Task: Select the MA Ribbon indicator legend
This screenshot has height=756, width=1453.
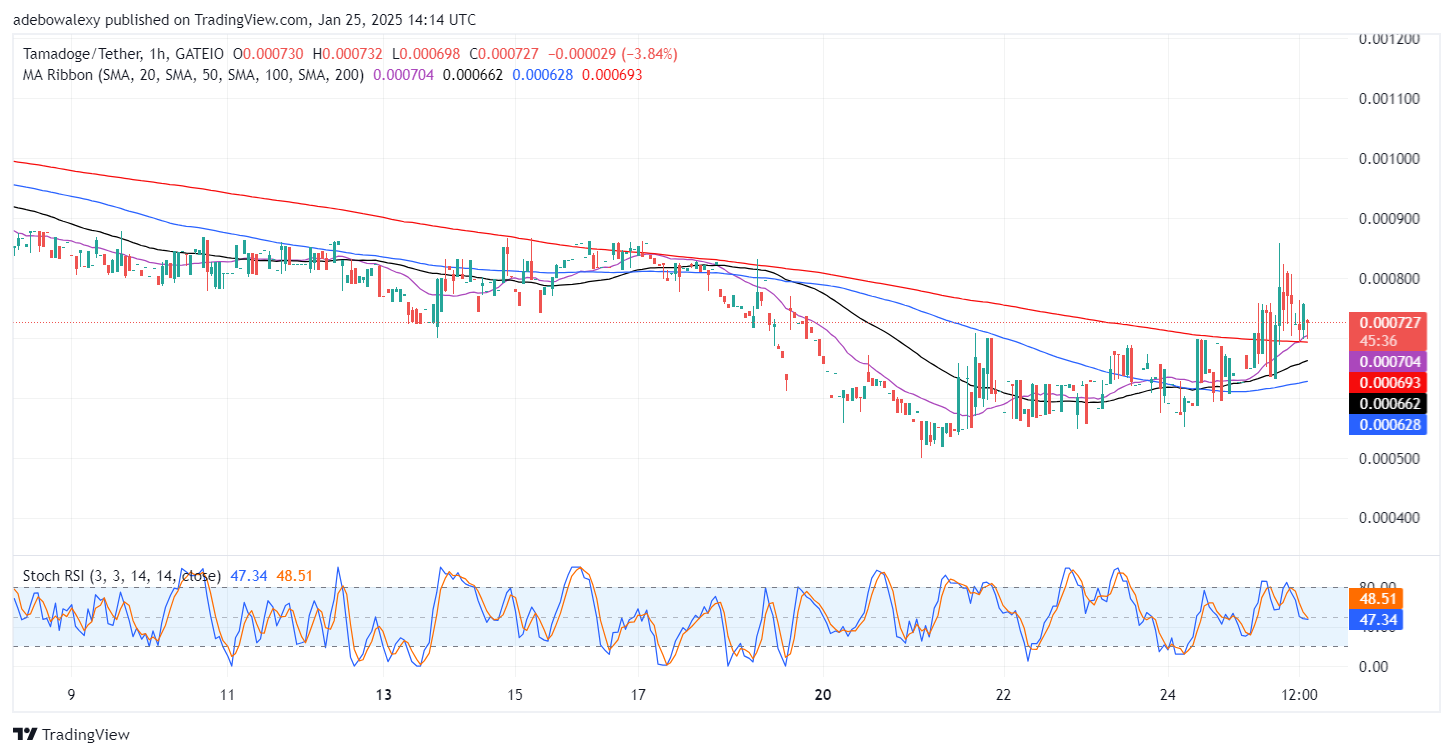Action: click(195, 74)
